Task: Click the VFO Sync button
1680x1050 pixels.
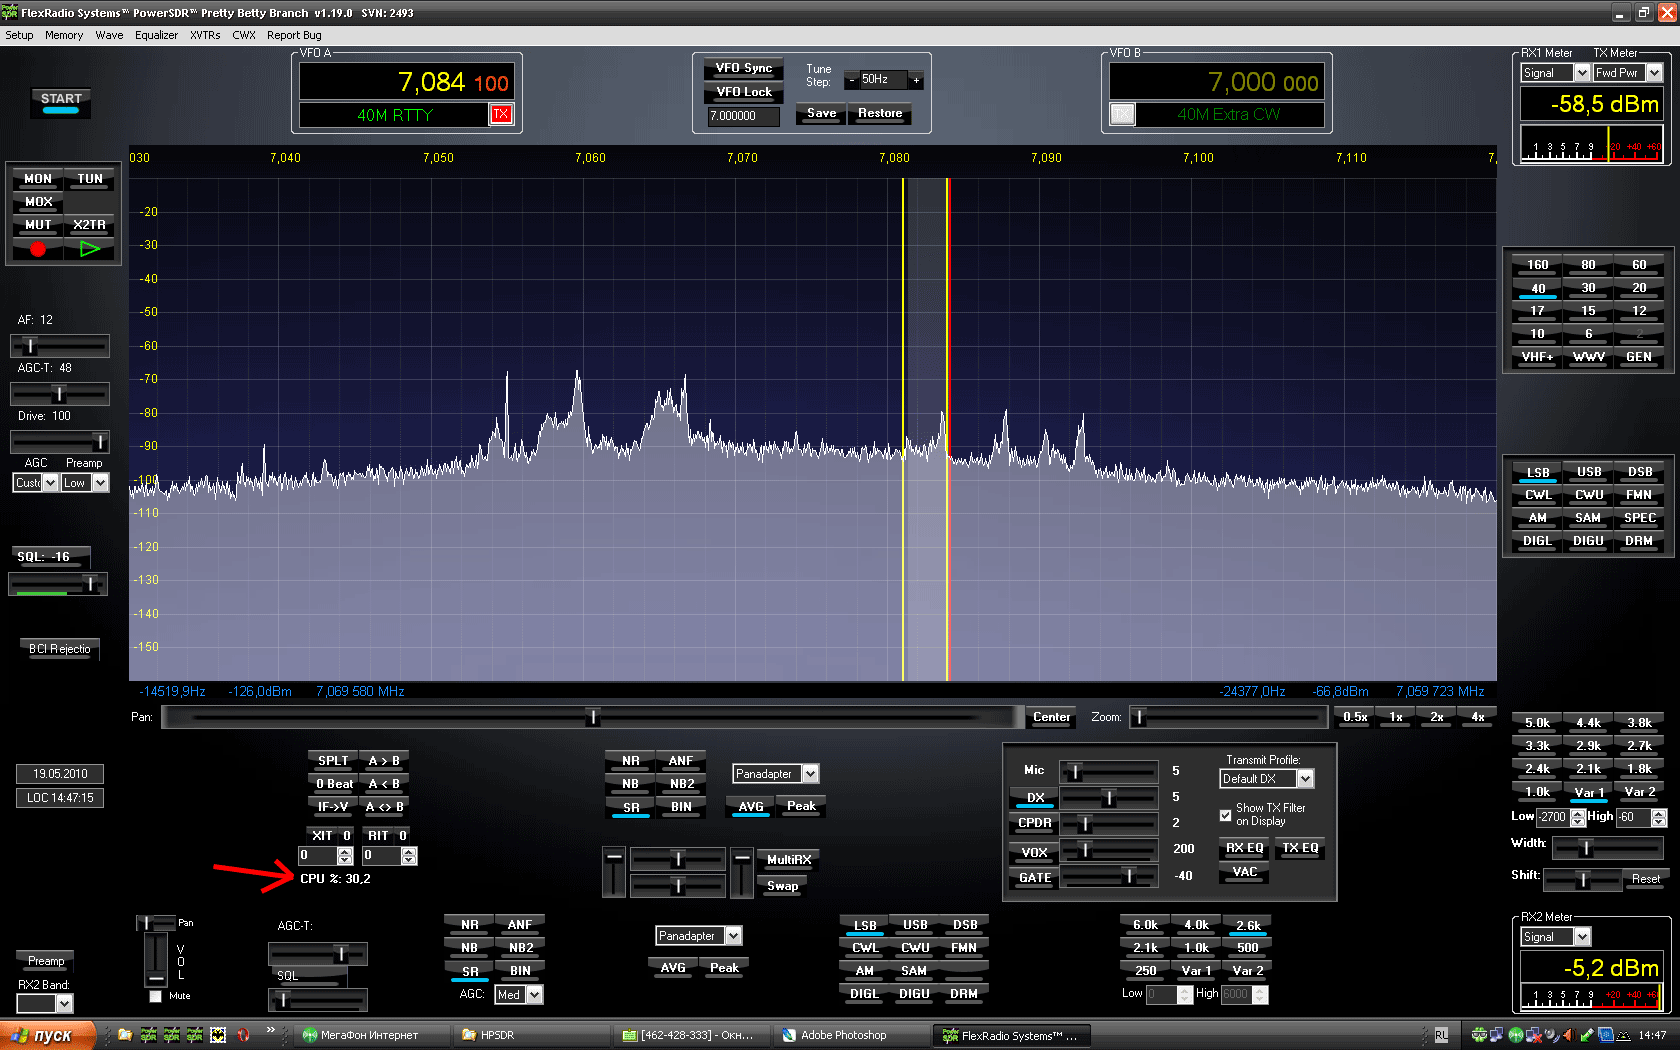Action: point(743,68)
